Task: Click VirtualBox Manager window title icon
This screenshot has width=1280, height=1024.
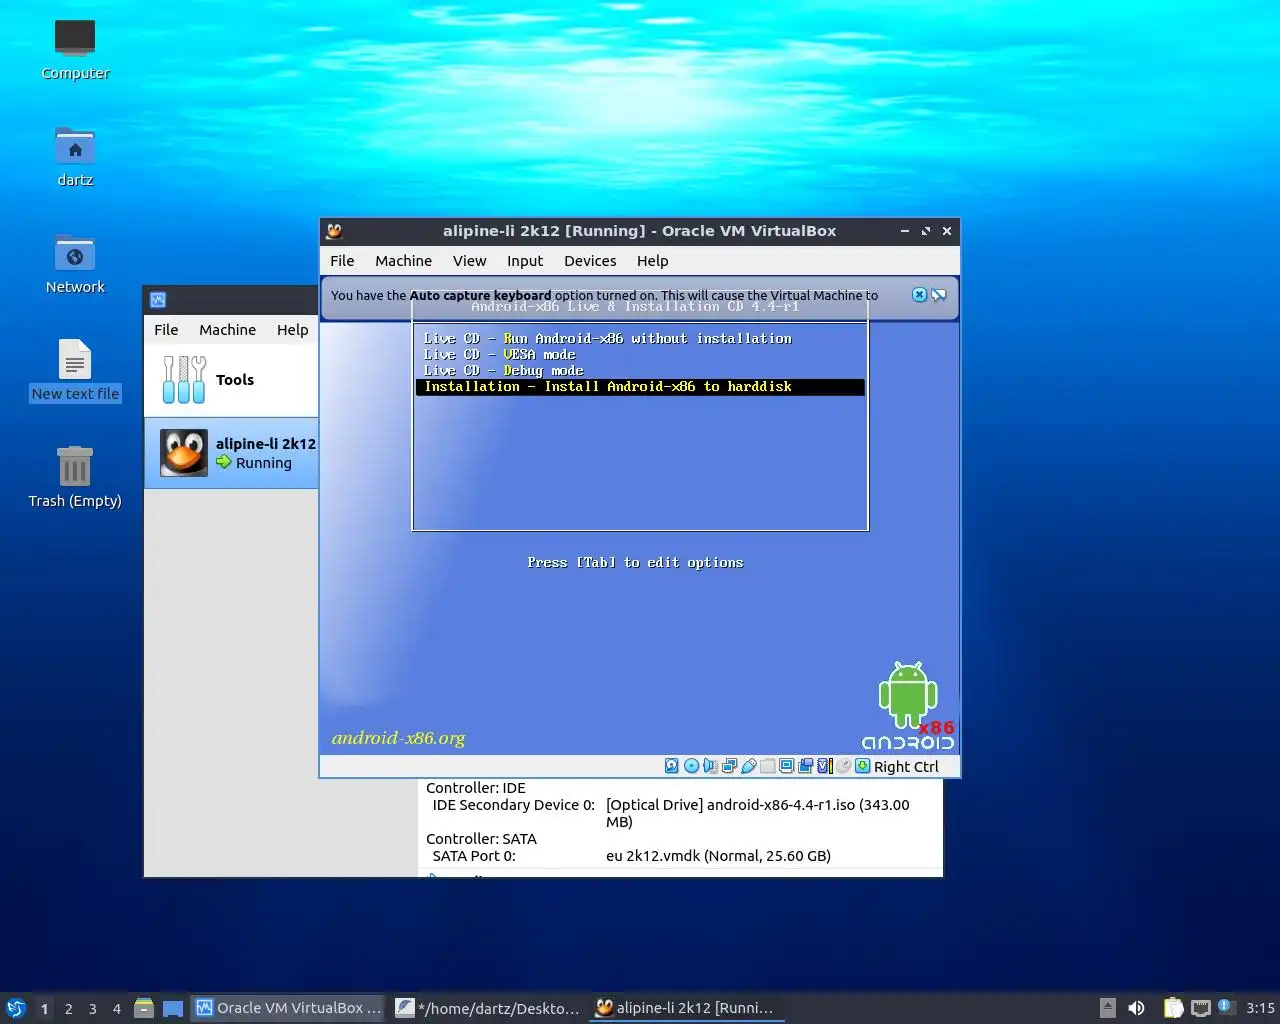Action: 158,299
